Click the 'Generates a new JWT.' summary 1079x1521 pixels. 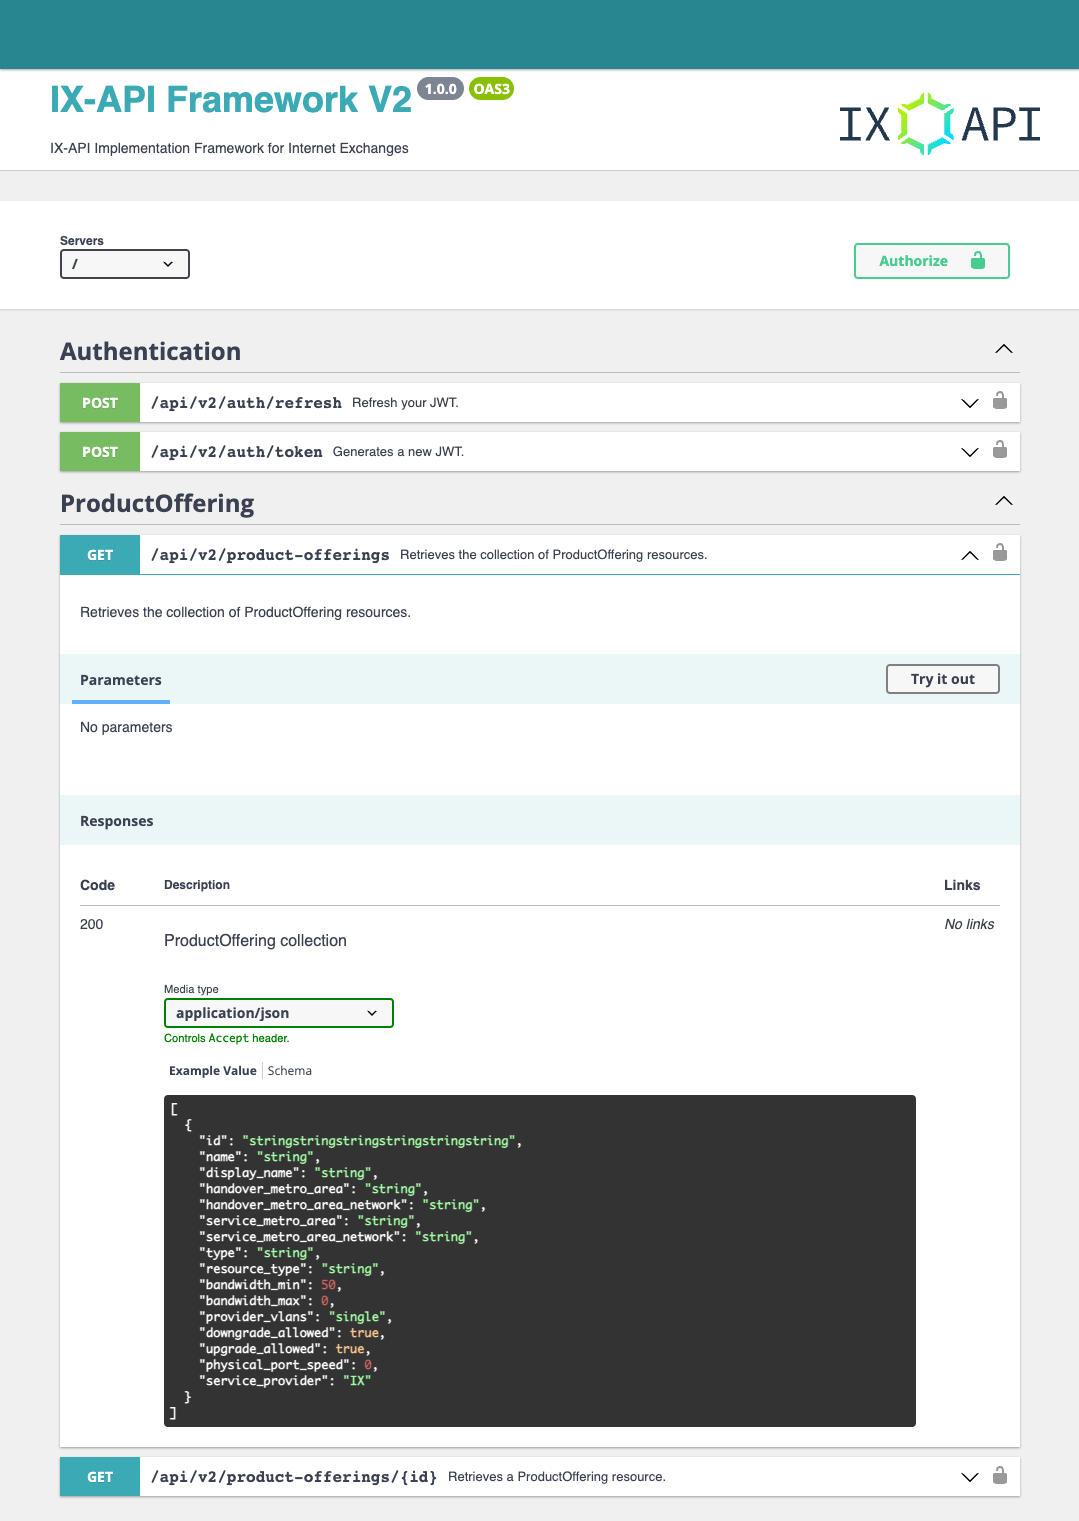pyautogui.click(x=398, y=452)
